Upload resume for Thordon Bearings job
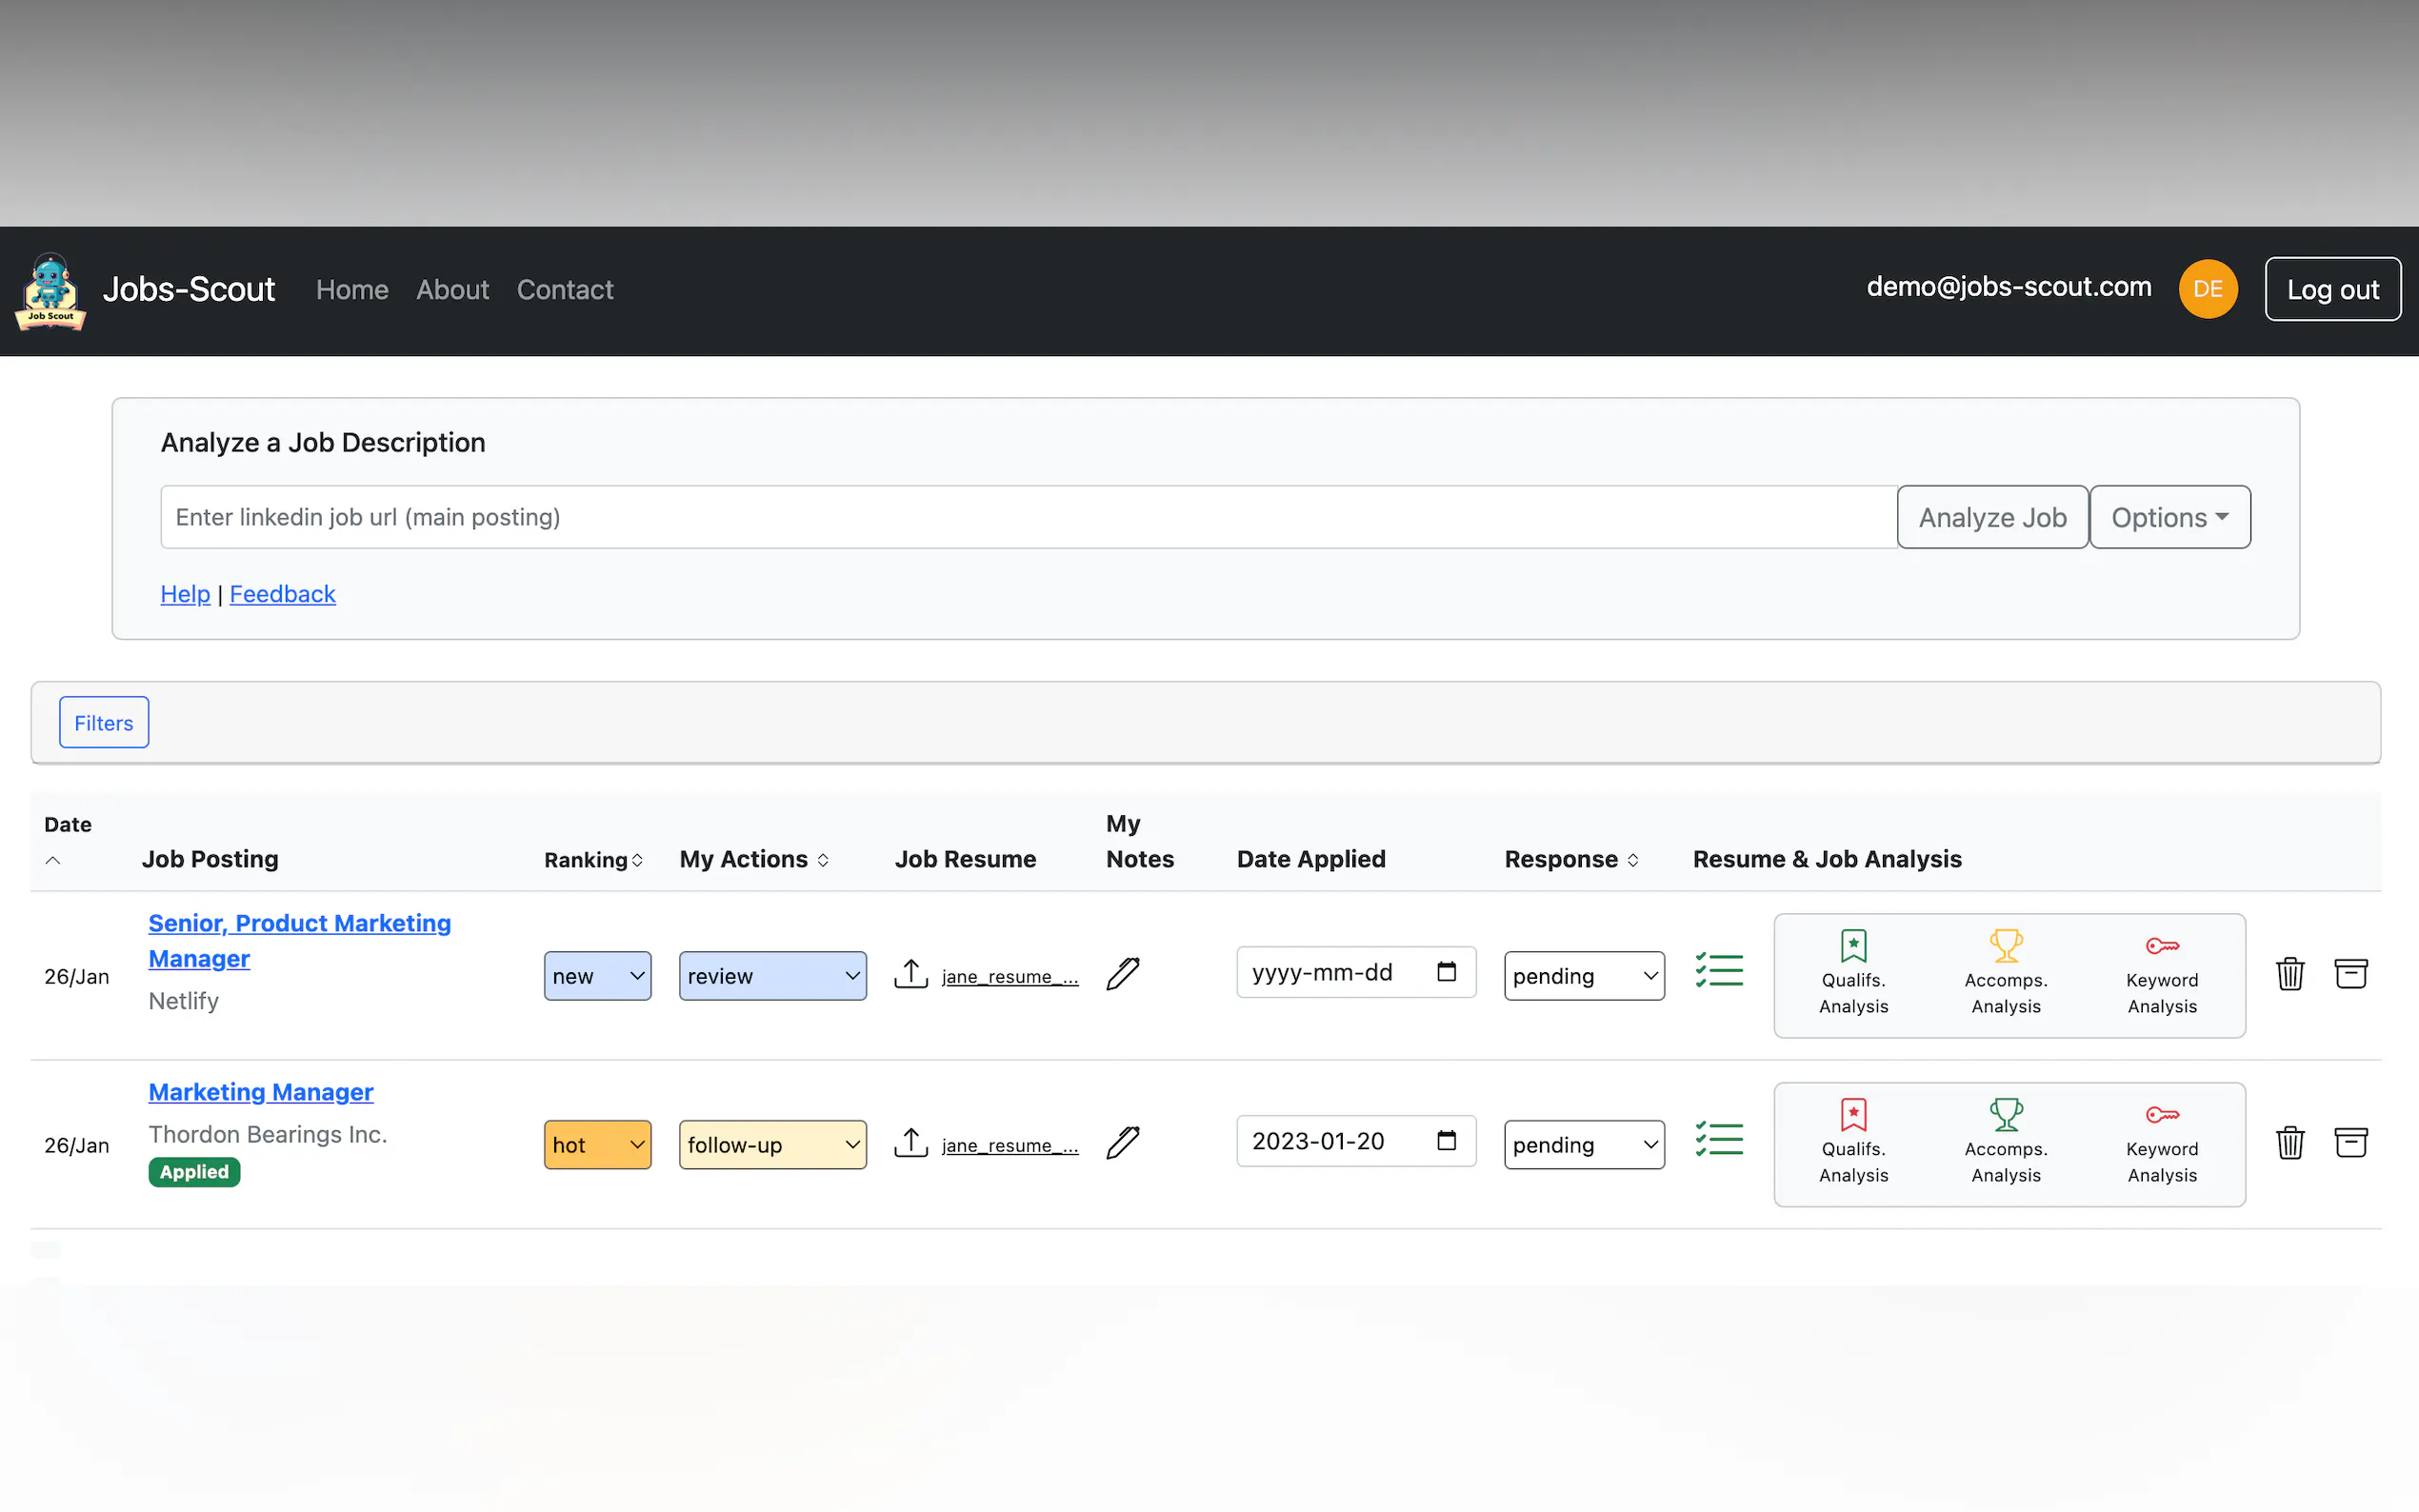Image resolution: width=2419 pixels, height=1512 pixels. pyautogui.click(x=911, y=1142)
